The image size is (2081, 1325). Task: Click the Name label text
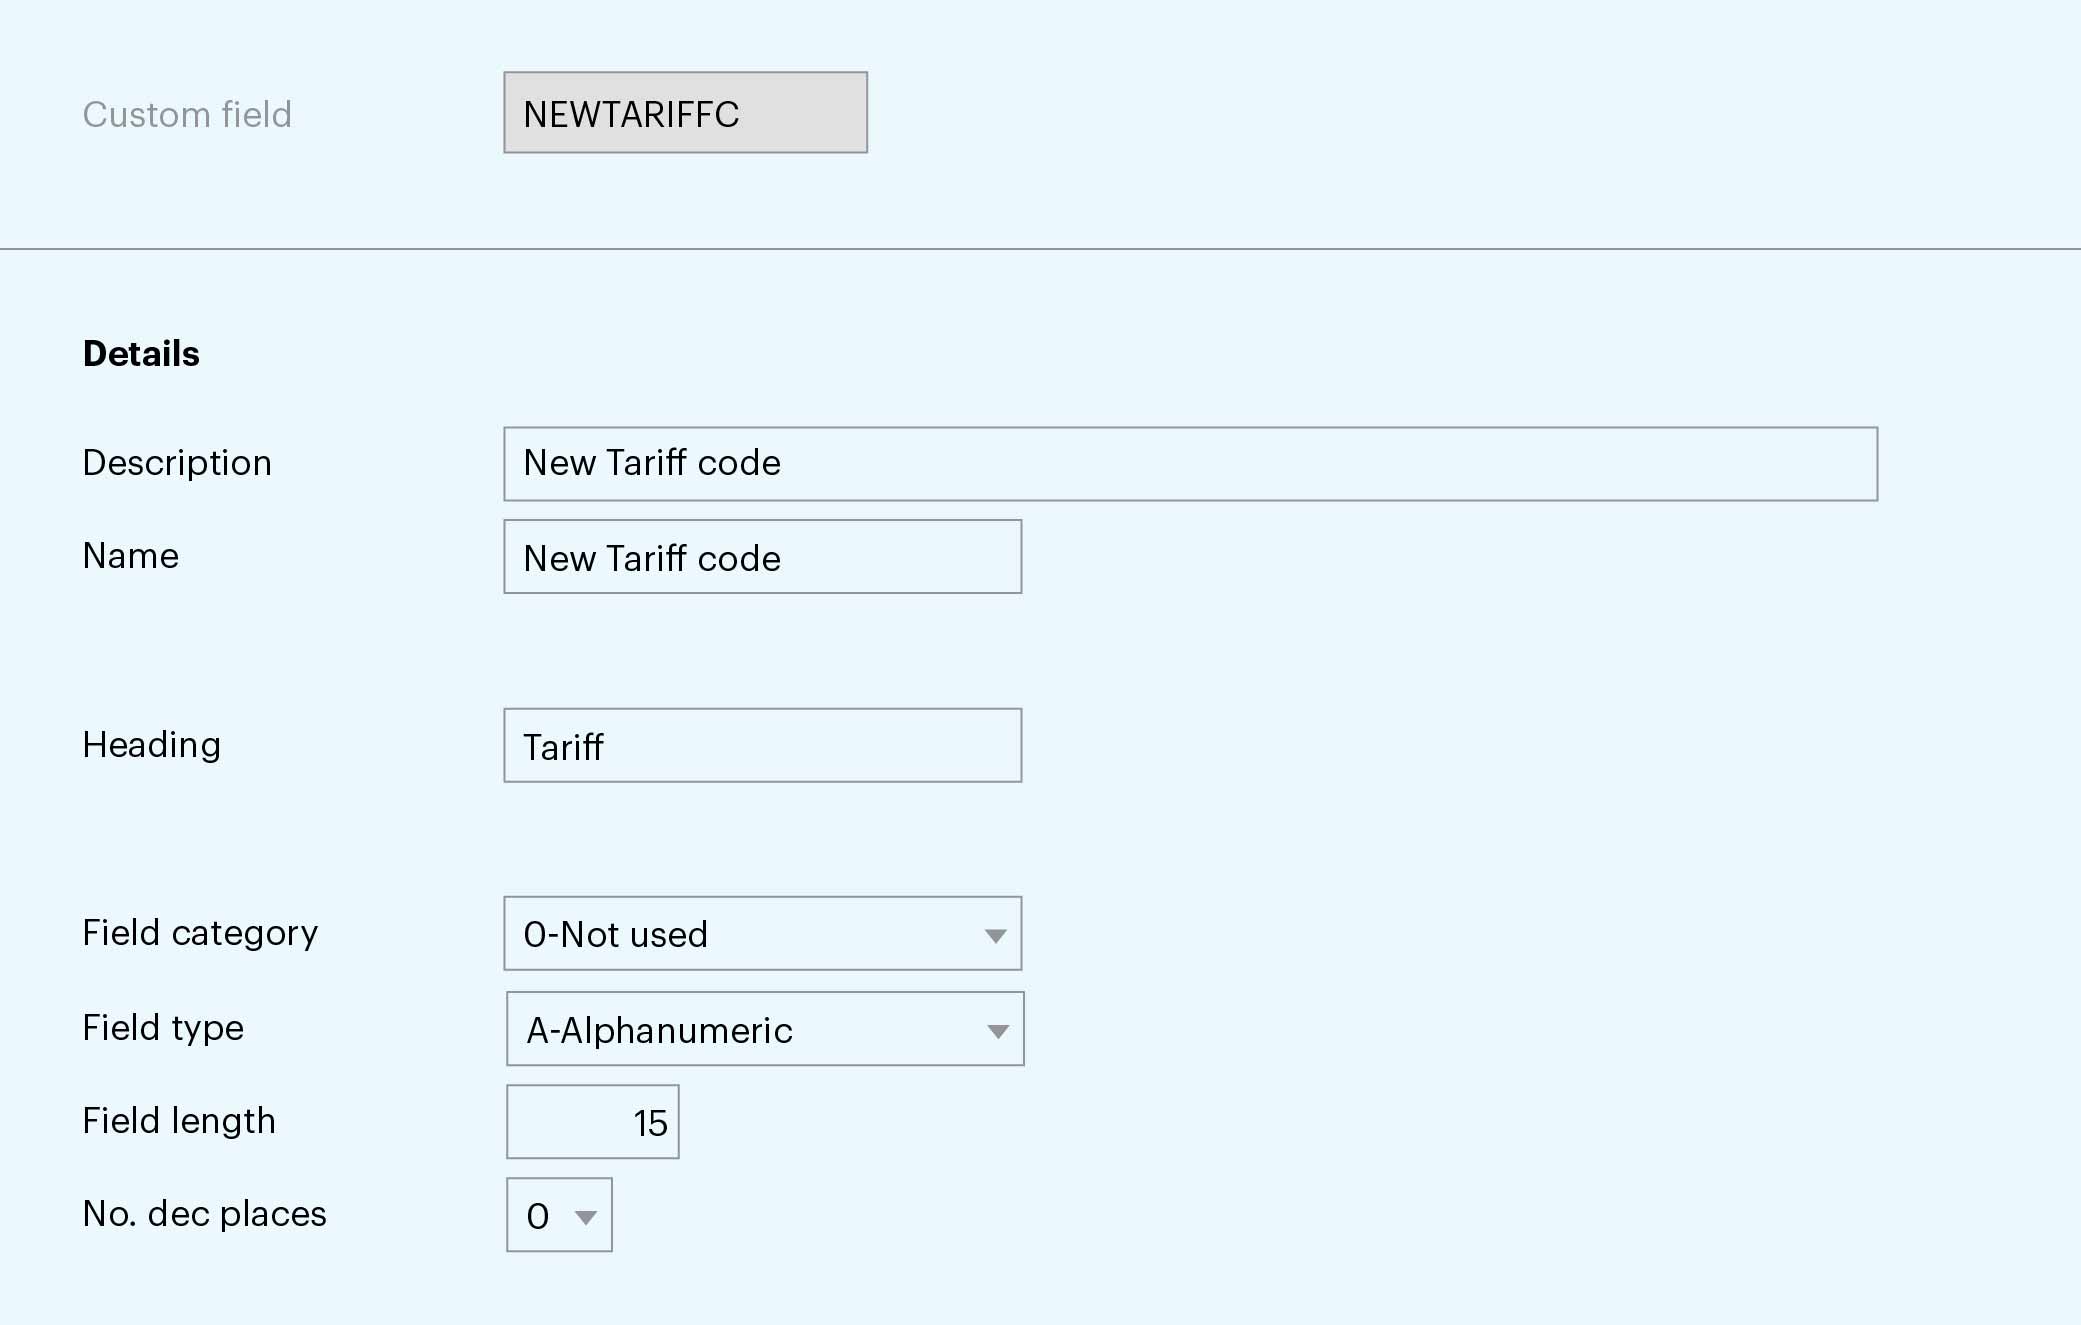pos(131,556)
